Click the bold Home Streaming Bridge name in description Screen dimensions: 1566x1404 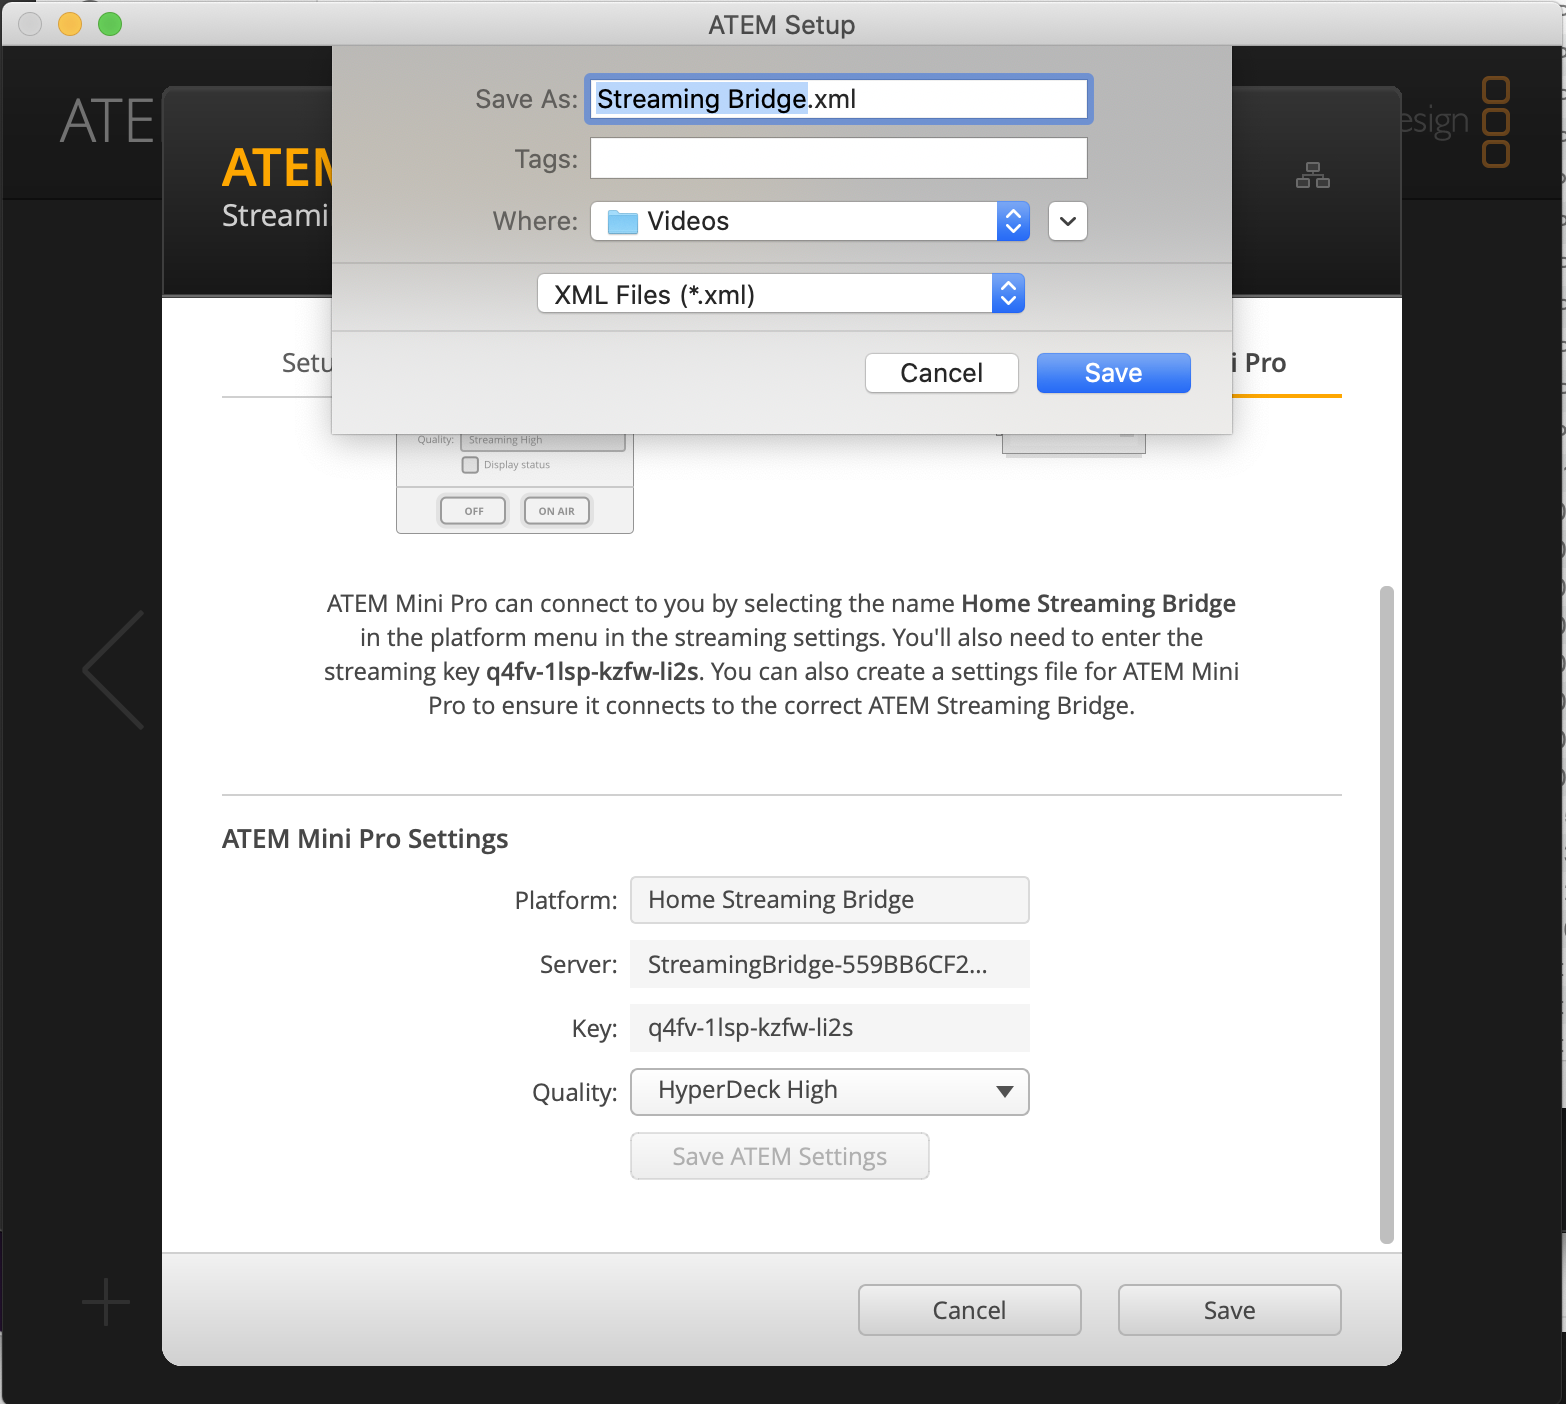click(1098, 604)
